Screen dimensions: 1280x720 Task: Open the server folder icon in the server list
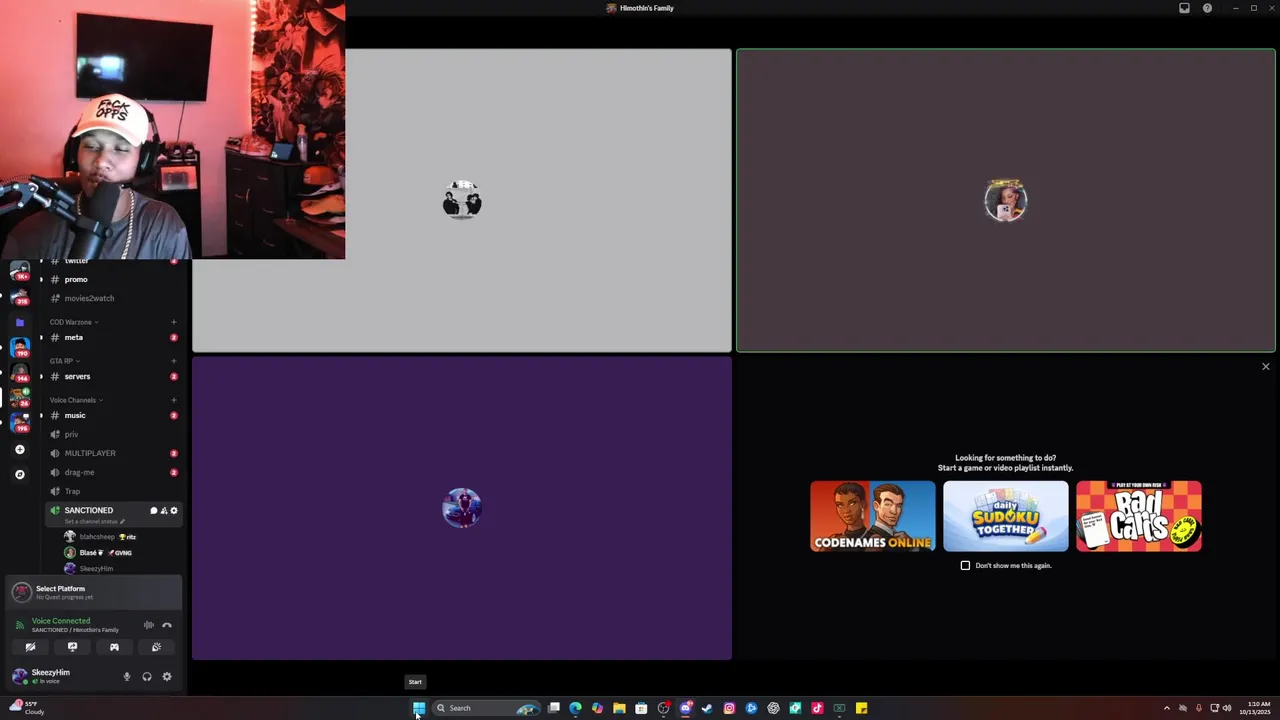coord(20,322)
